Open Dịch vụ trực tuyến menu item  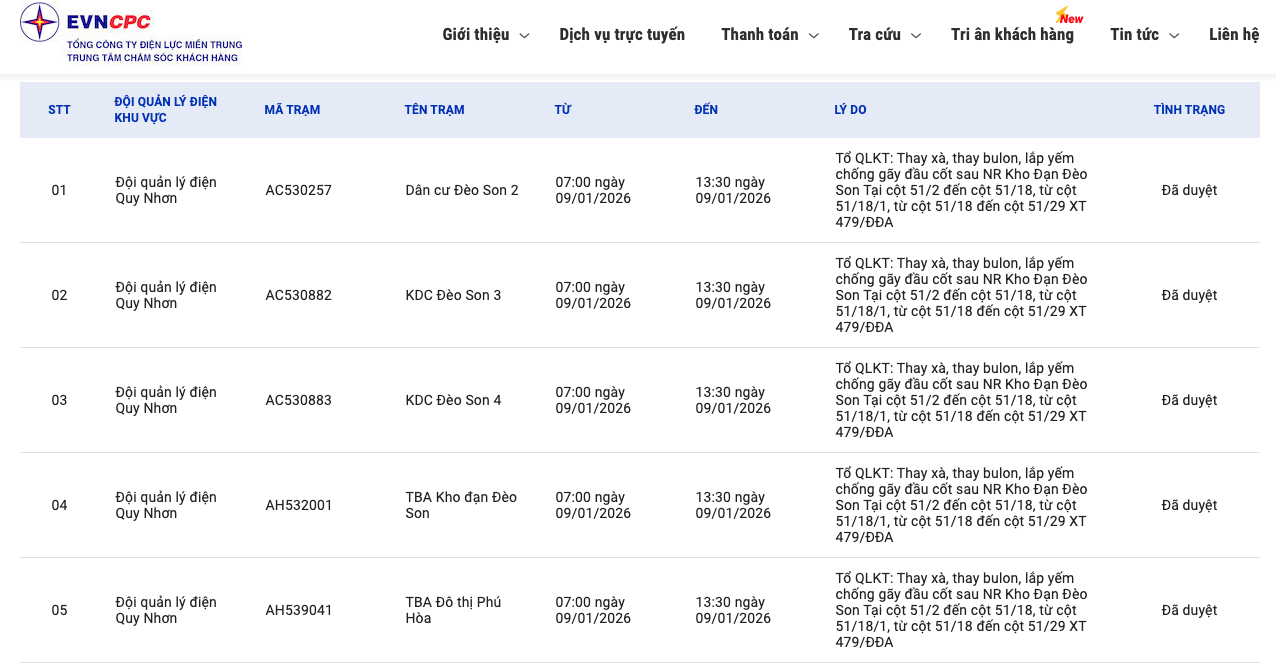pyautogui.click(x=622, y=35)
